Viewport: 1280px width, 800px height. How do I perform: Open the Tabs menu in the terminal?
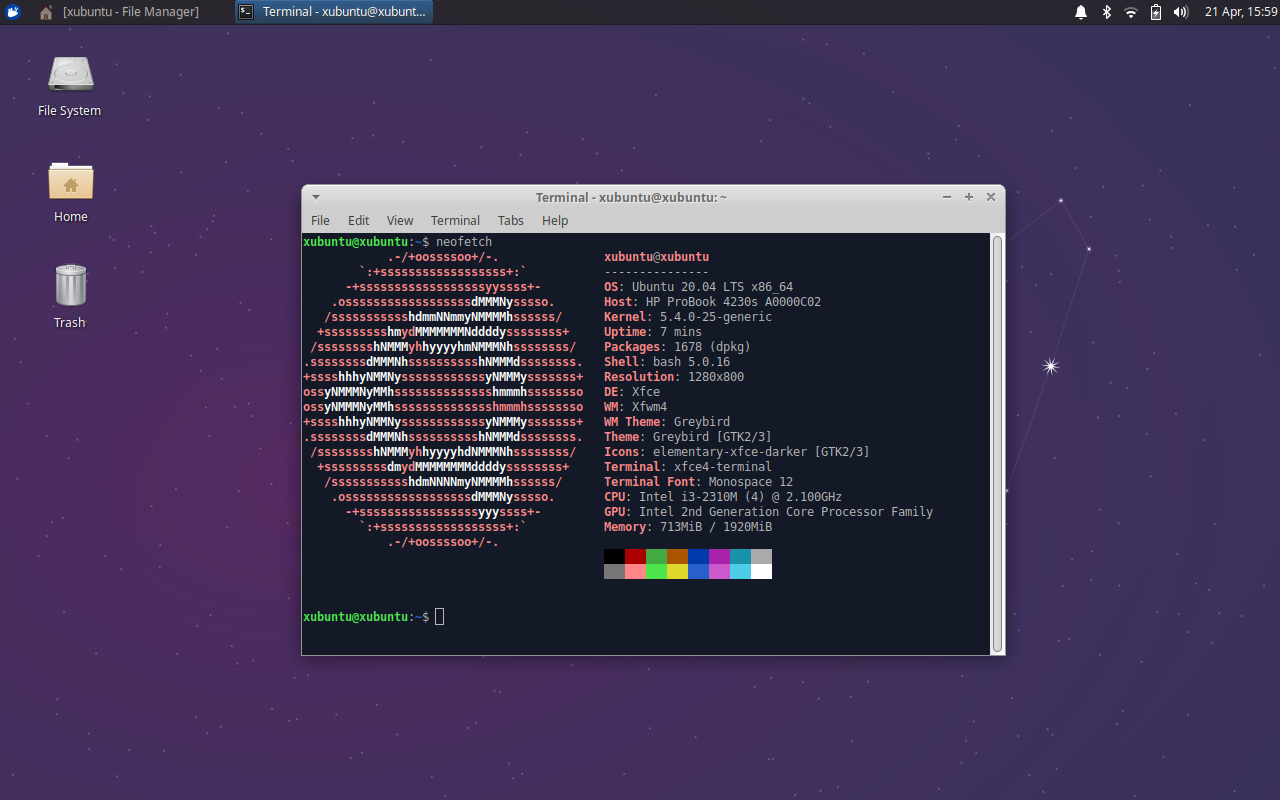510,220
